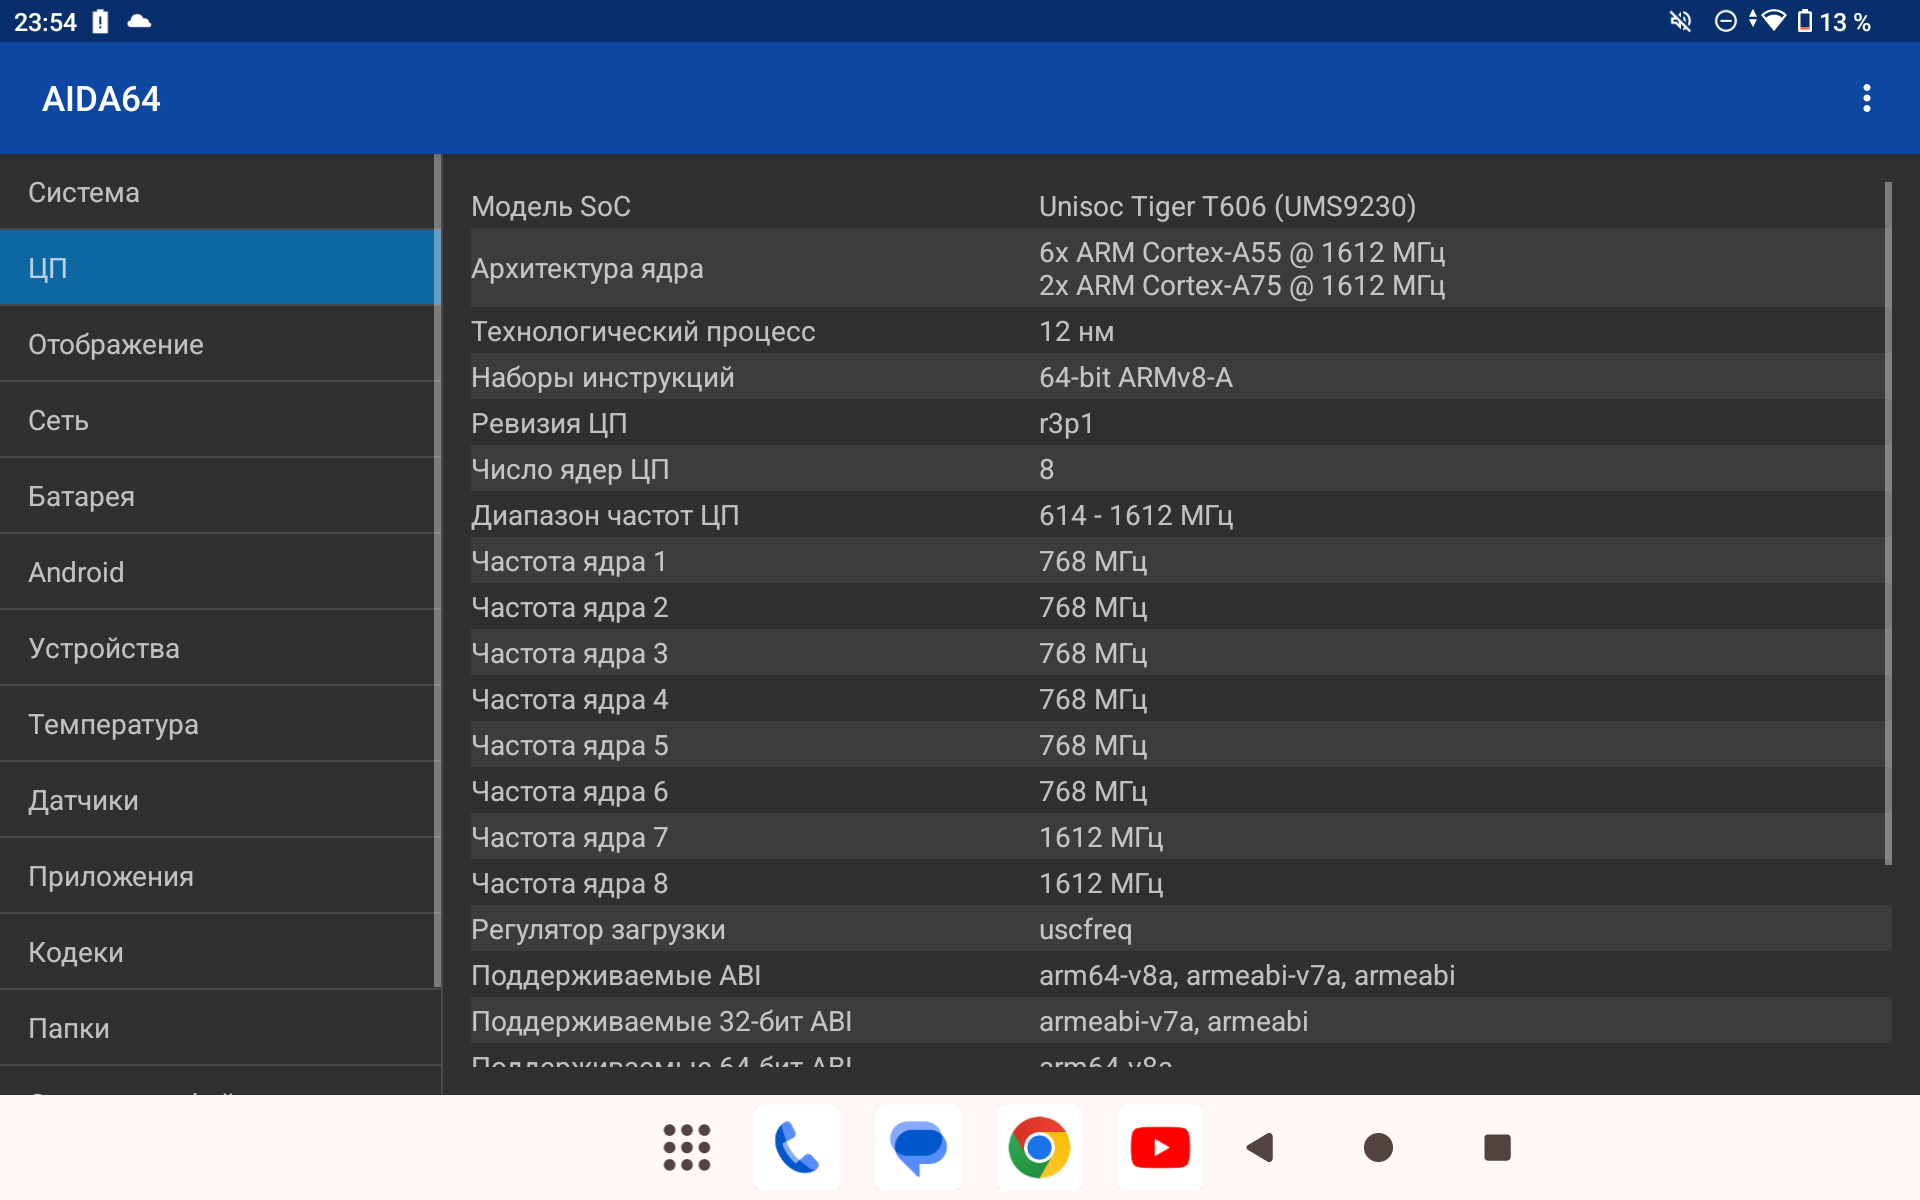
Task: Launch the Phone app from taskbar
Action: pyautogui.click(x=797, y=1147)
